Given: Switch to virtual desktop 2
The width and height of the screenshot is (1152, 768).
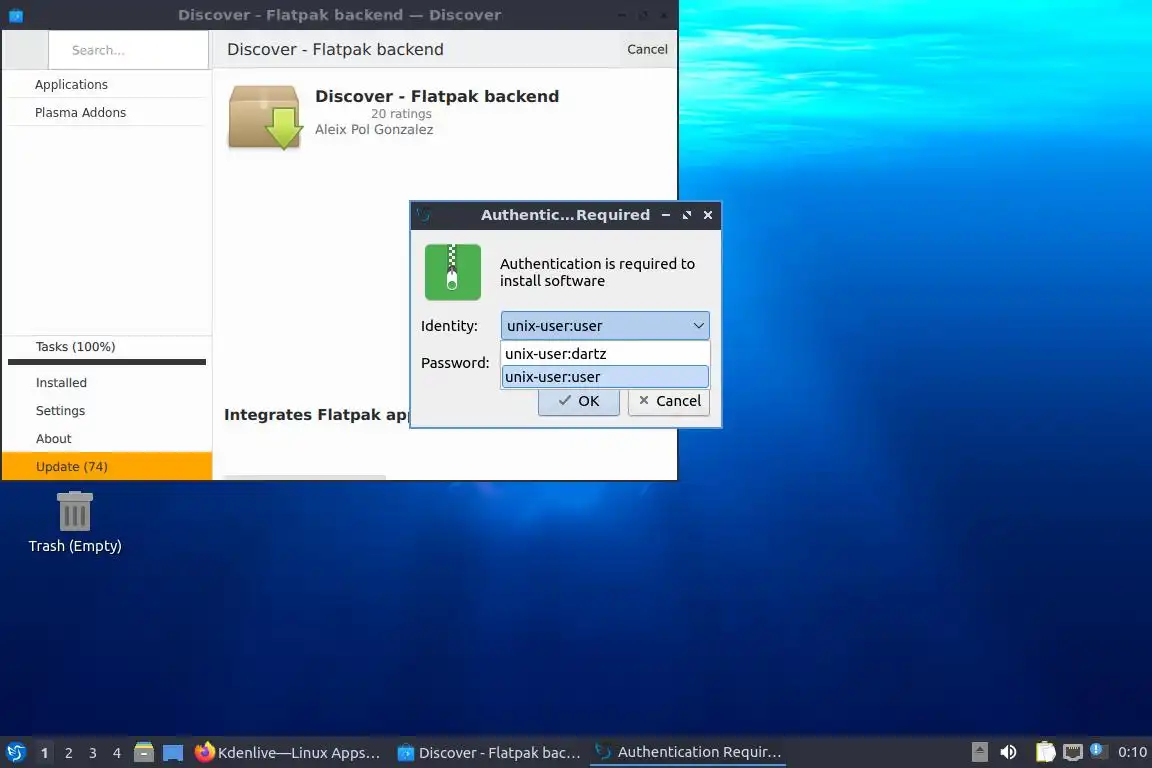Looking at the screenshot, I should pyautogui.click(x=68, y=753).
